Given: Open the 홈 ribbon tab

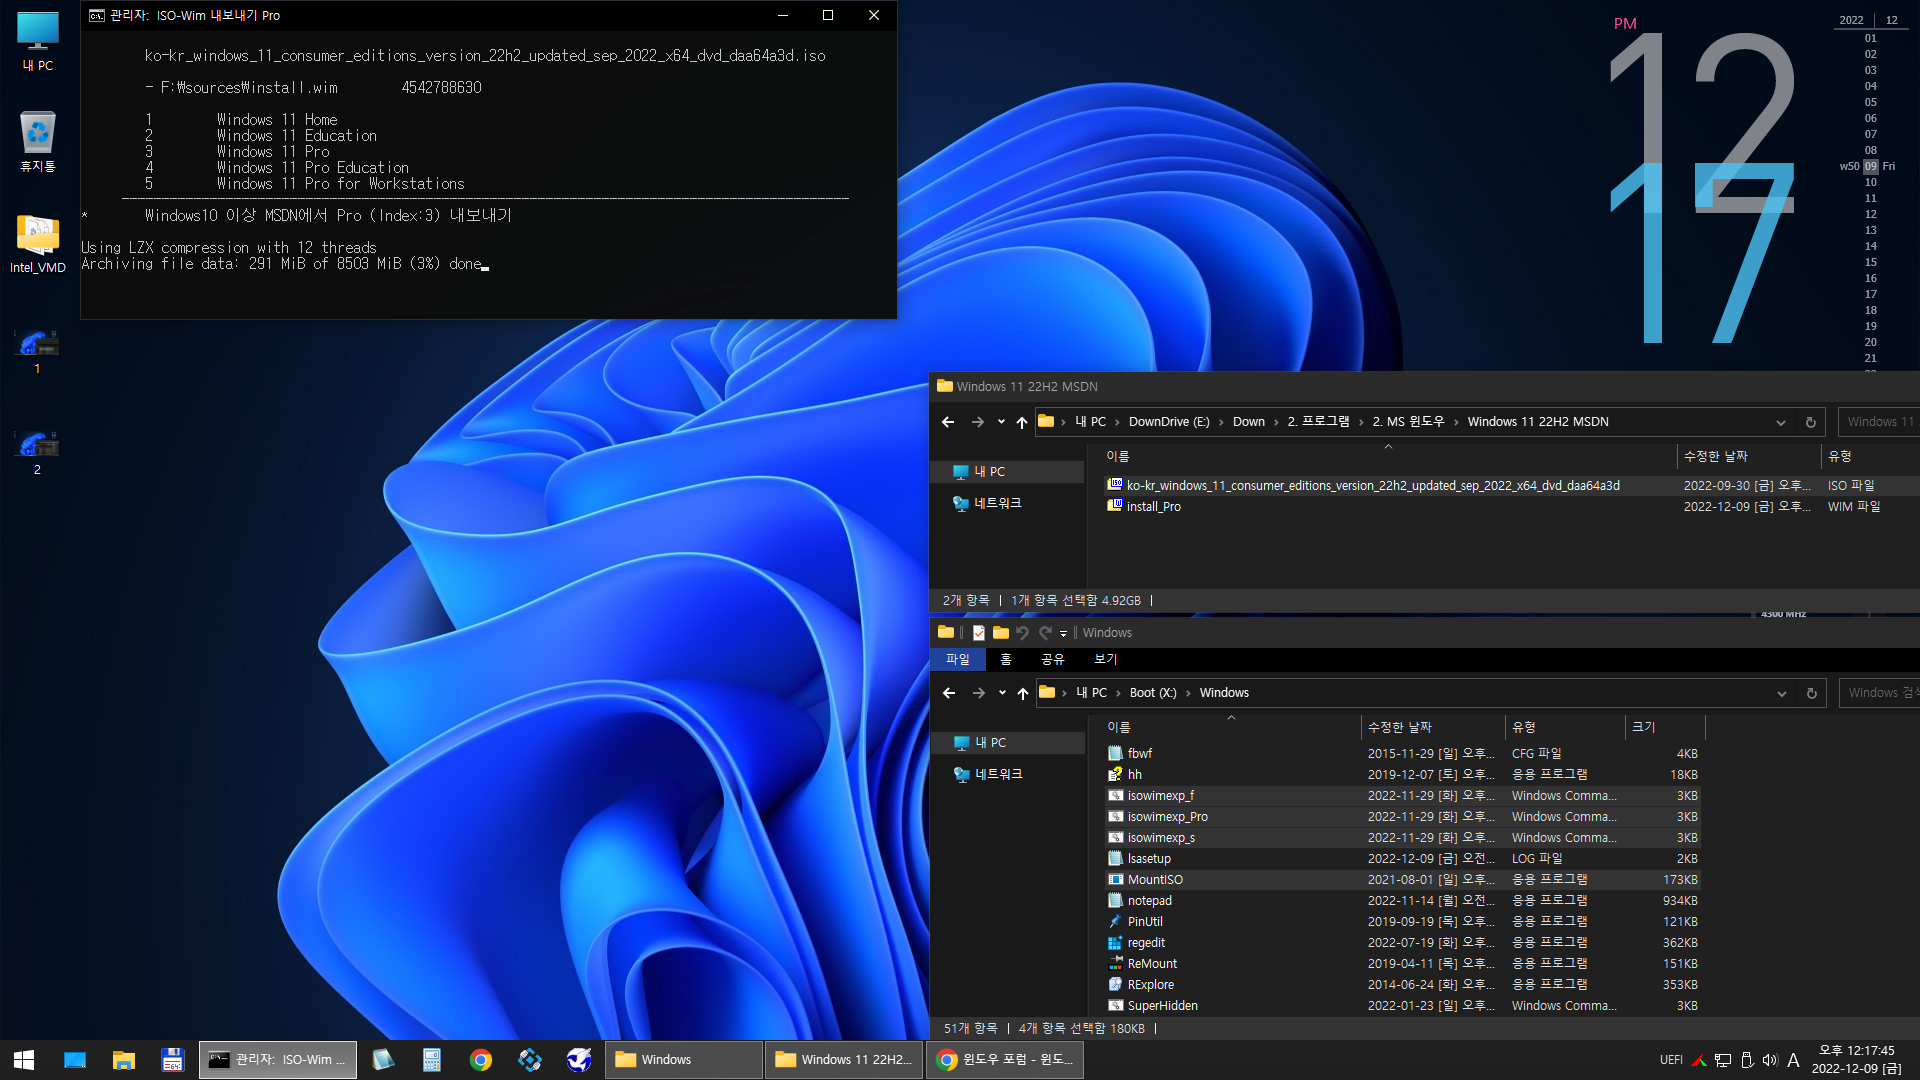Looking at the screenshot, I should pos(1006,660).
